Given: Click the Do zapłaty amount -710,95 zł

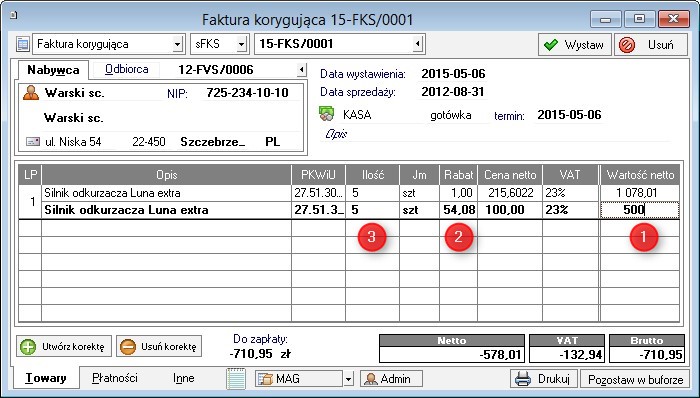Looking at the screenshot, I should [260, 354].
